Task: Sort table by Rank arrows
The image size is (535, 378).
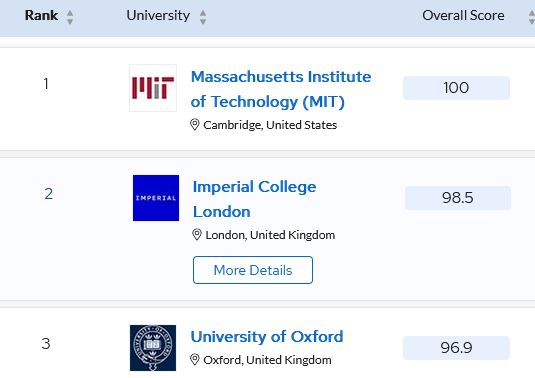Action: pyautogui.click(x=70, y=17)
